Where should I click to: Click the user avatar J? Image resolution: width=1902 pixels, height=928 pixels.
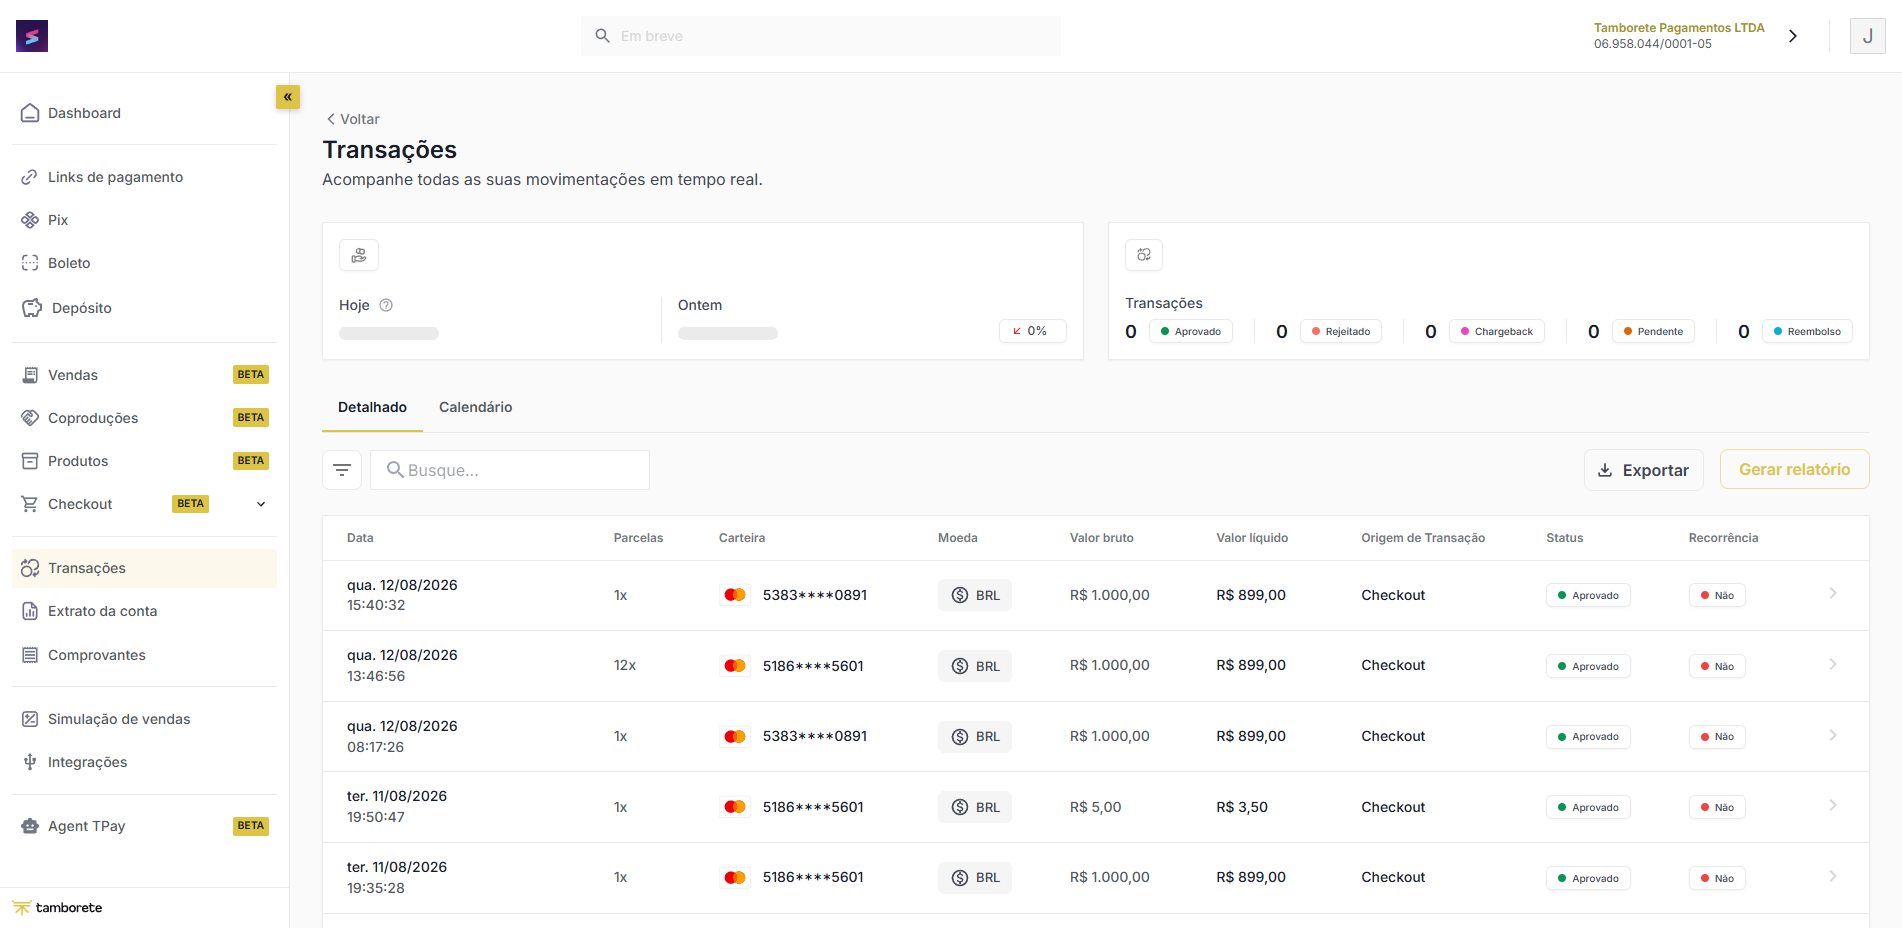click(x=1867, y=36)
